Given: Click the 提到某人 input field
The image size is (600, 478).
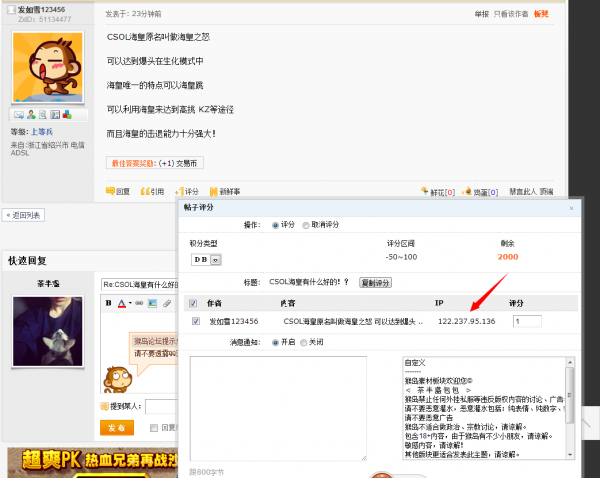Looking at the screenshot, I should click(161, 406).
